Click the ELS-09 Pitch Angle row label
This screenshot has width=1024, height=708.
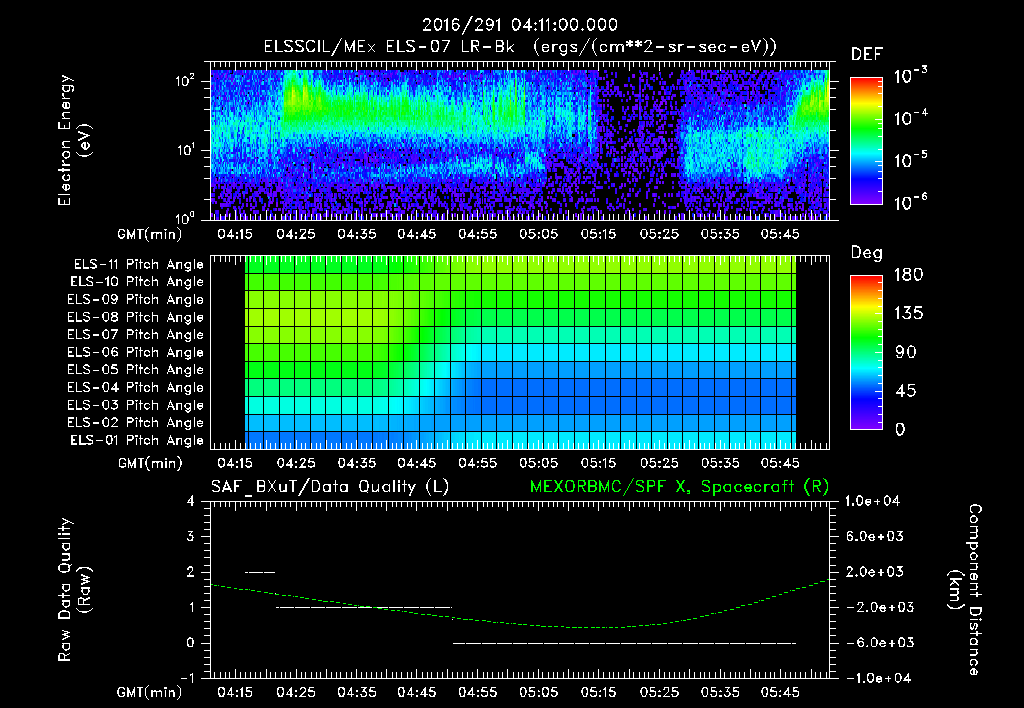point(135,300)
